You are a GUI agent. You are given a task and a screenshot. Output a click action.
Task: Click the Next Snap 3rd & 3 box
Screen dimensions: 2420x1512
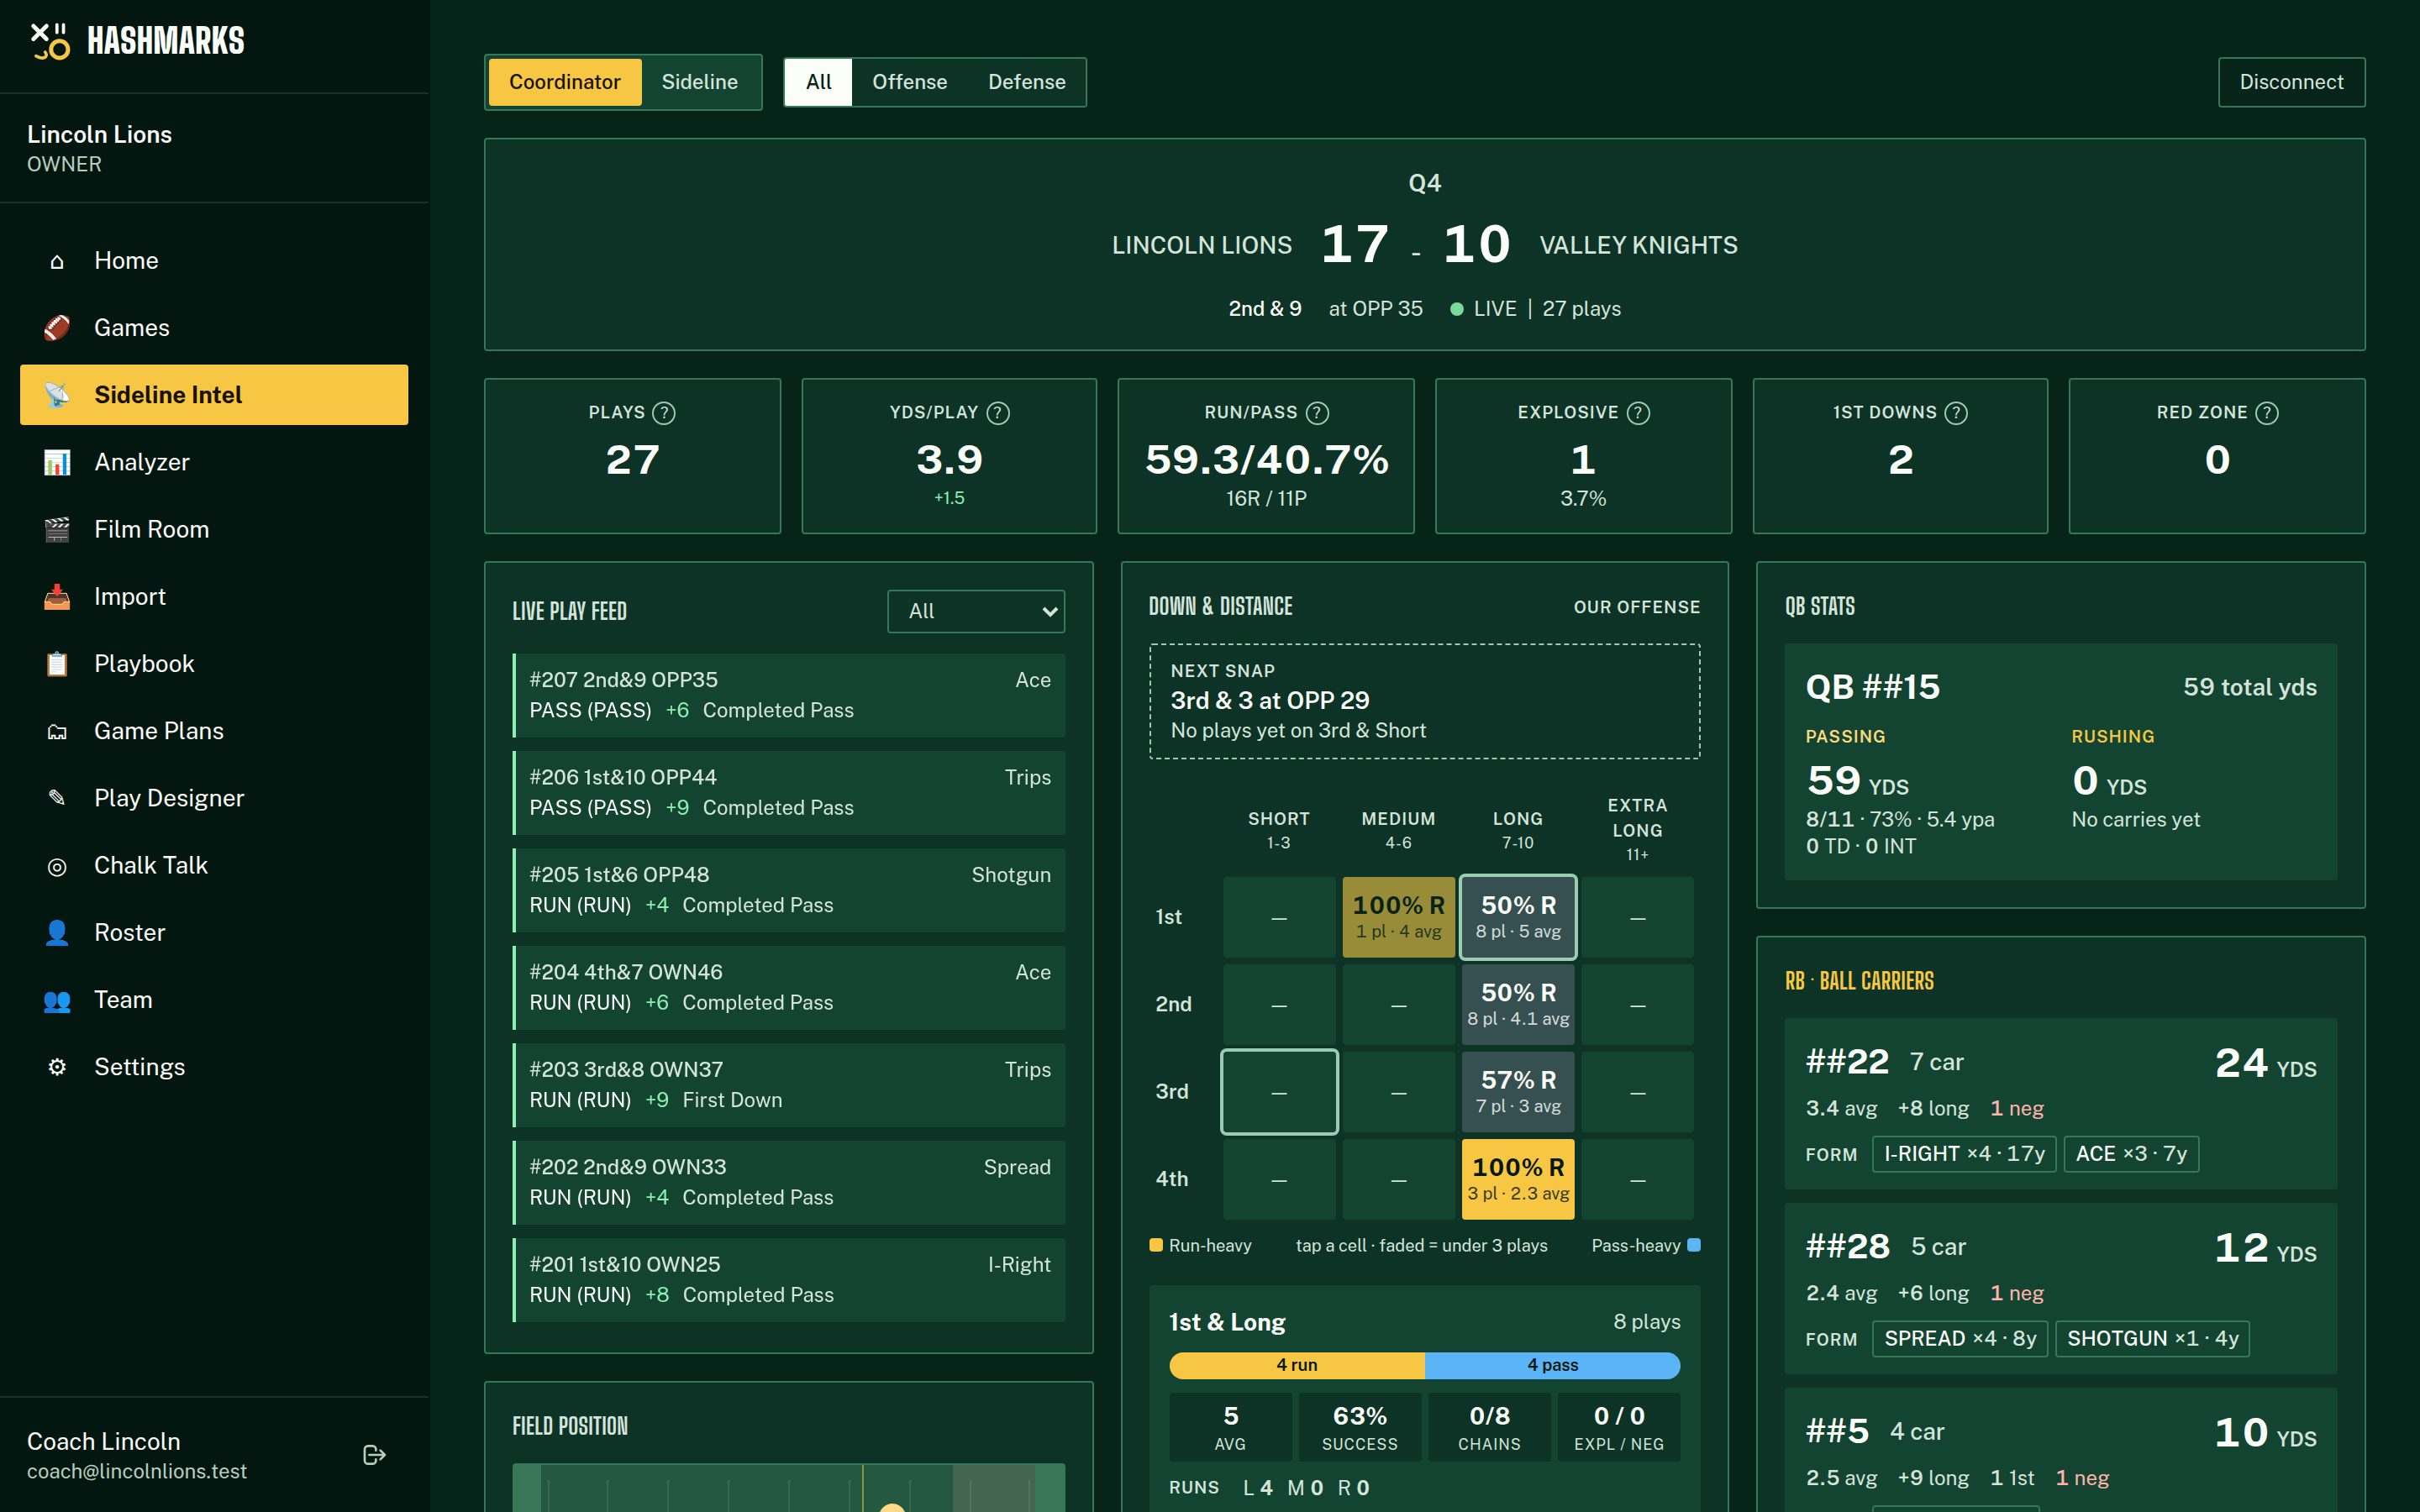point(1424,701)
